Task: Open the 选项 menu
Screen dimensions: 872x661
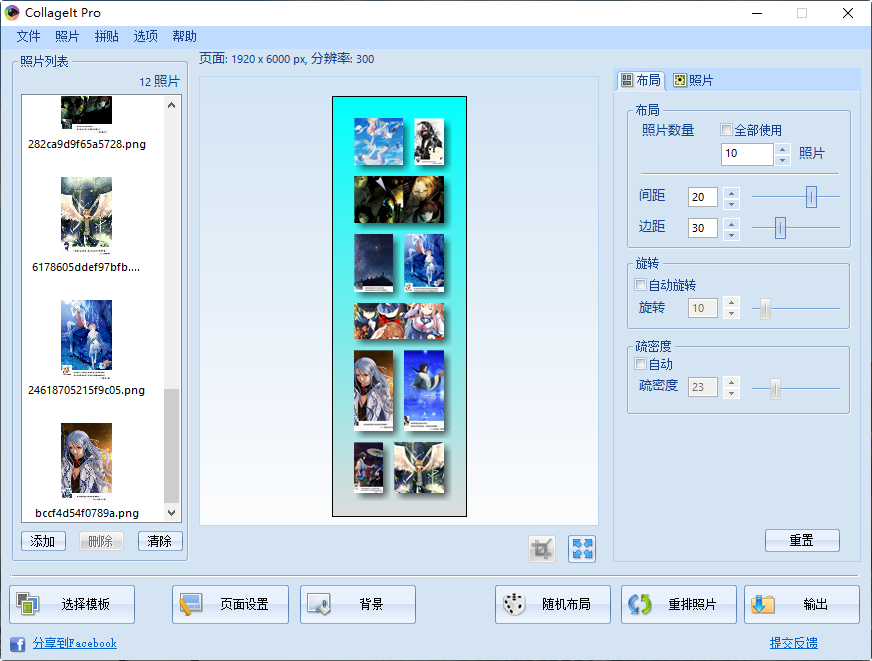Action: (x=145, y=37)
